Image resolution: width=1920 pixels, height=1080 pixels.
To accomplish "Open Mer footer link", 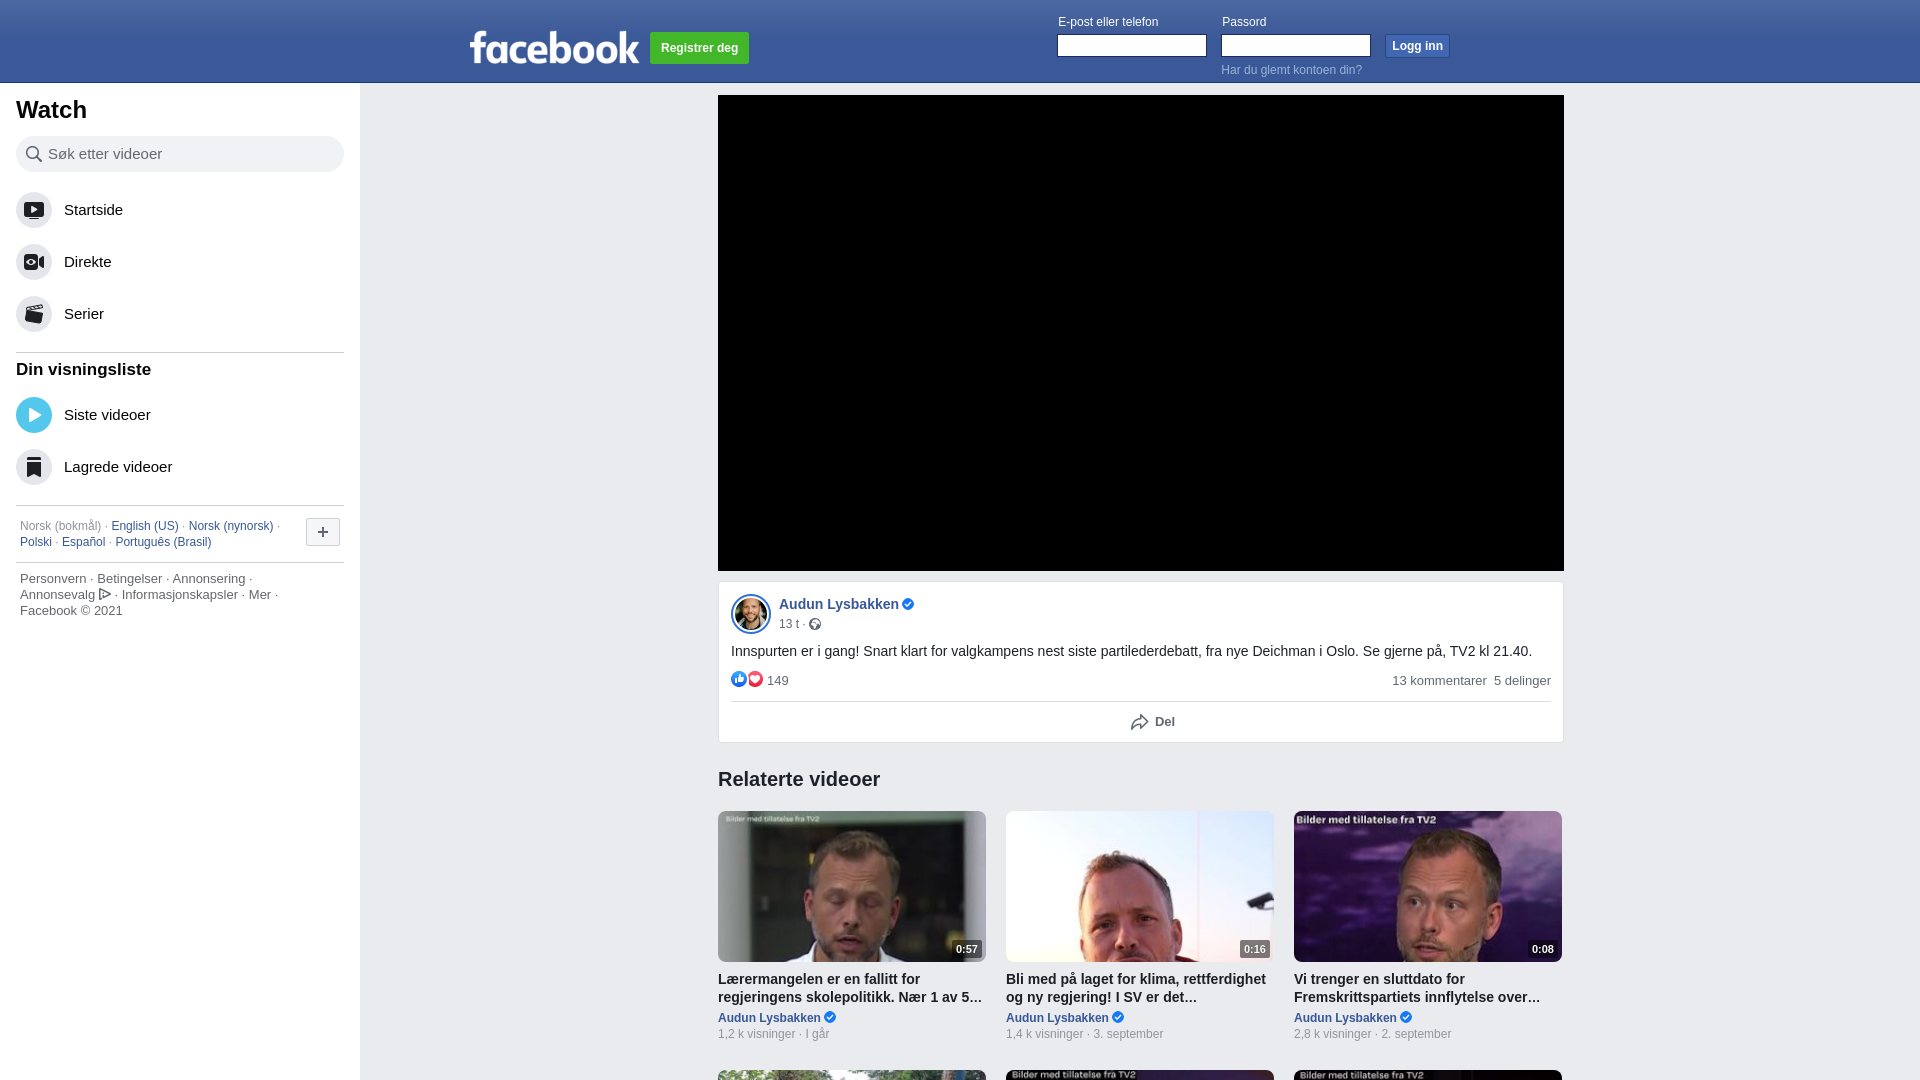I will pos(260,595).
